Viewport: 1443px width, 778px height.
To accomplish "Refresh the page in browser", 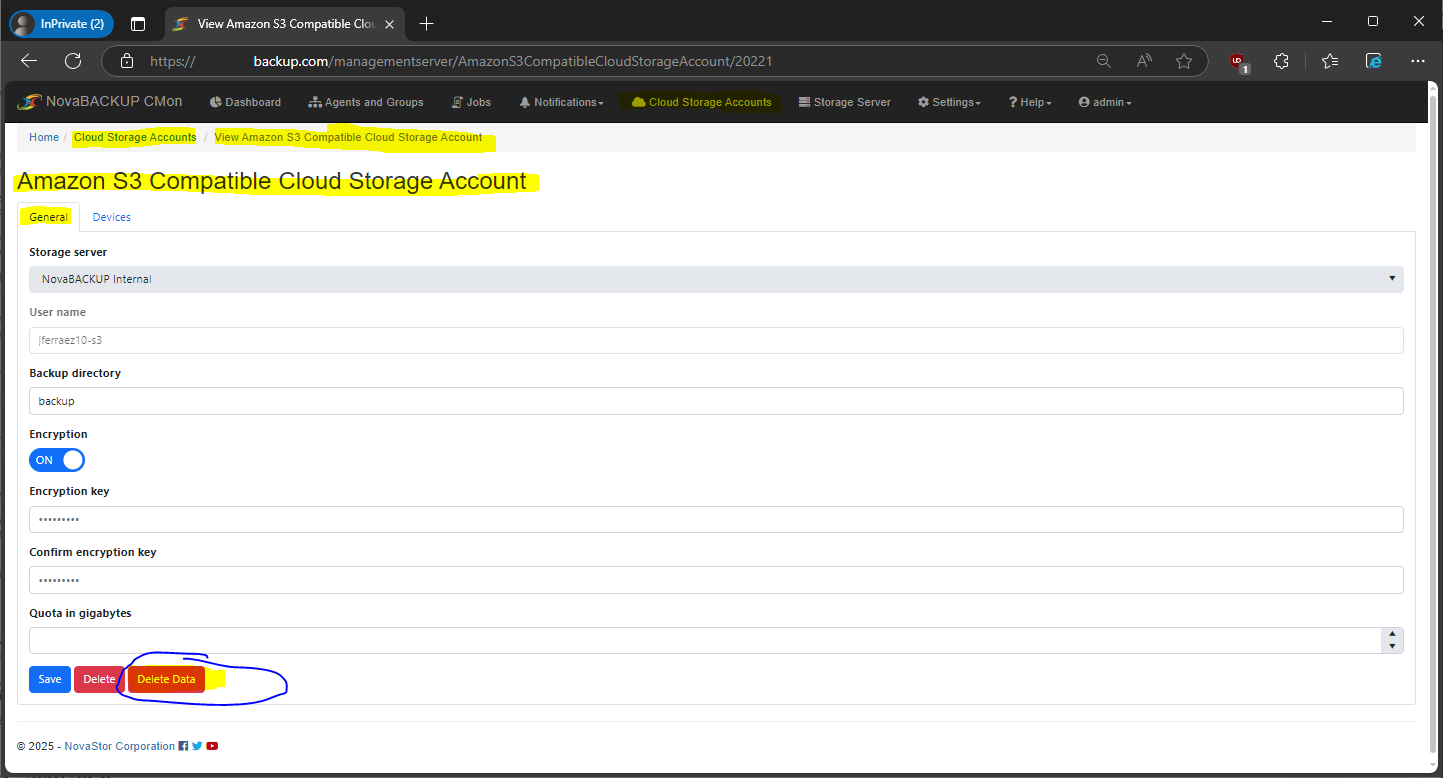I will point(73,61).
